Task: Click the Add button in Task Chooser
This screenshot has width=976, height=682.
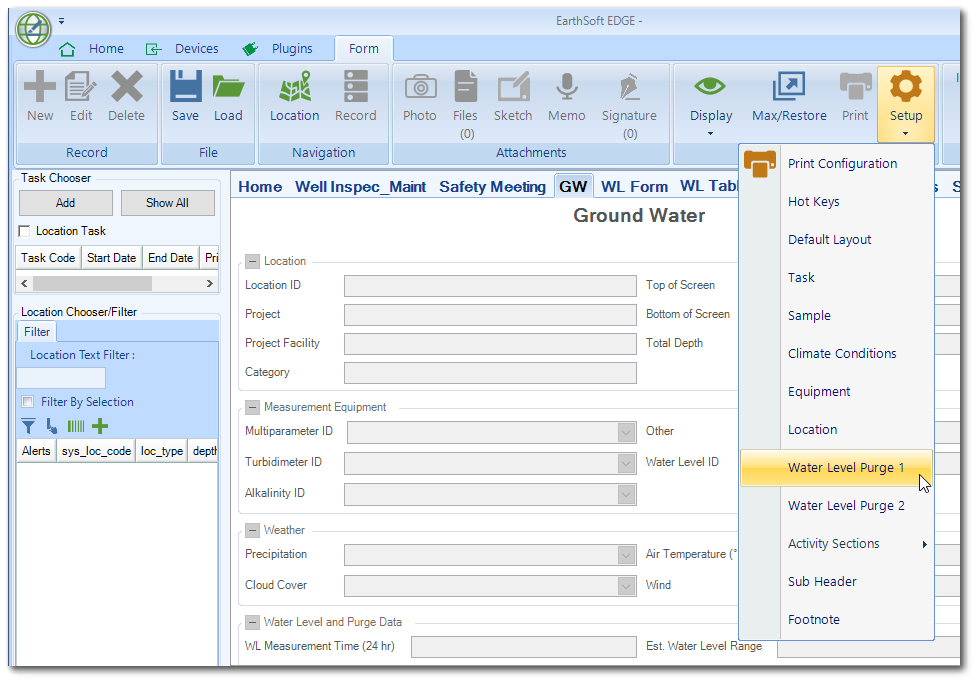Action: pos(65,203)
